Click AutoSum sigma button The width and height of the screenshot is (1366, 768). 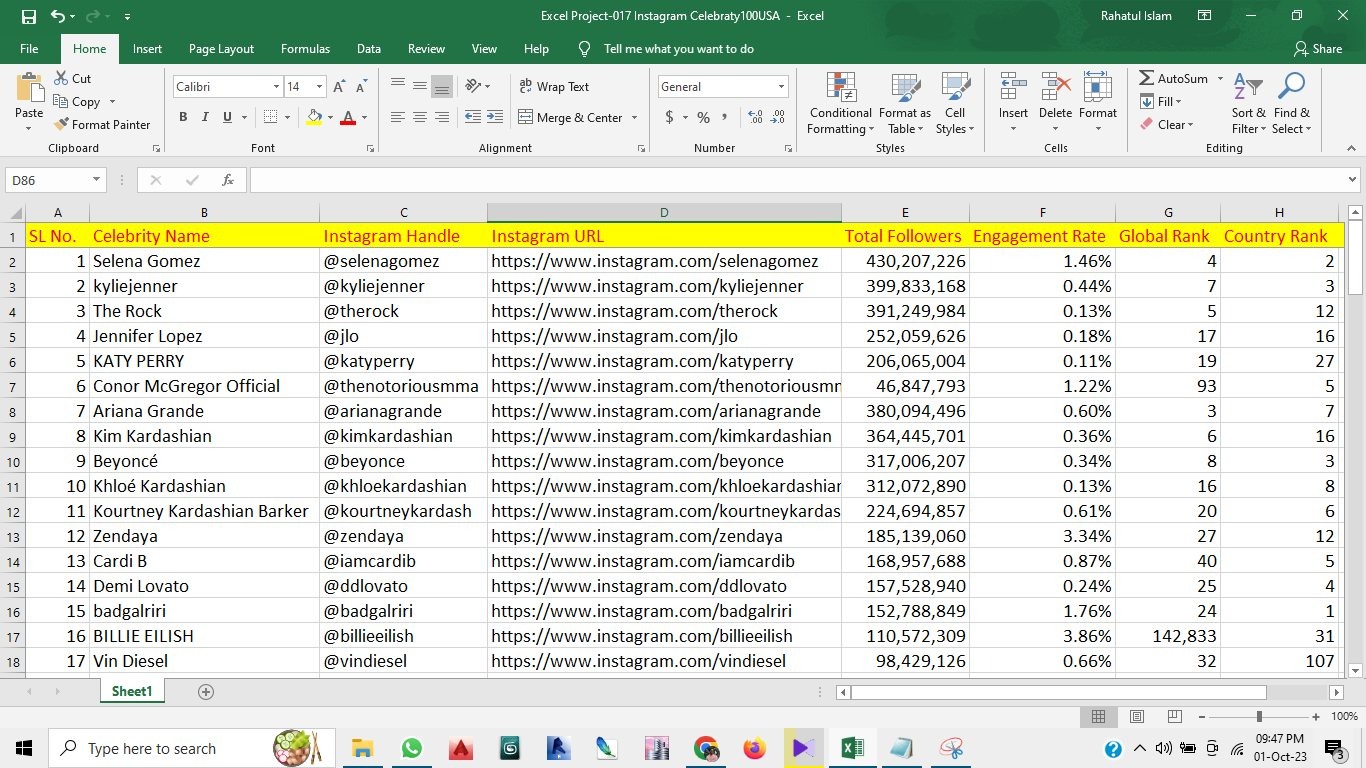point(1174,78)
